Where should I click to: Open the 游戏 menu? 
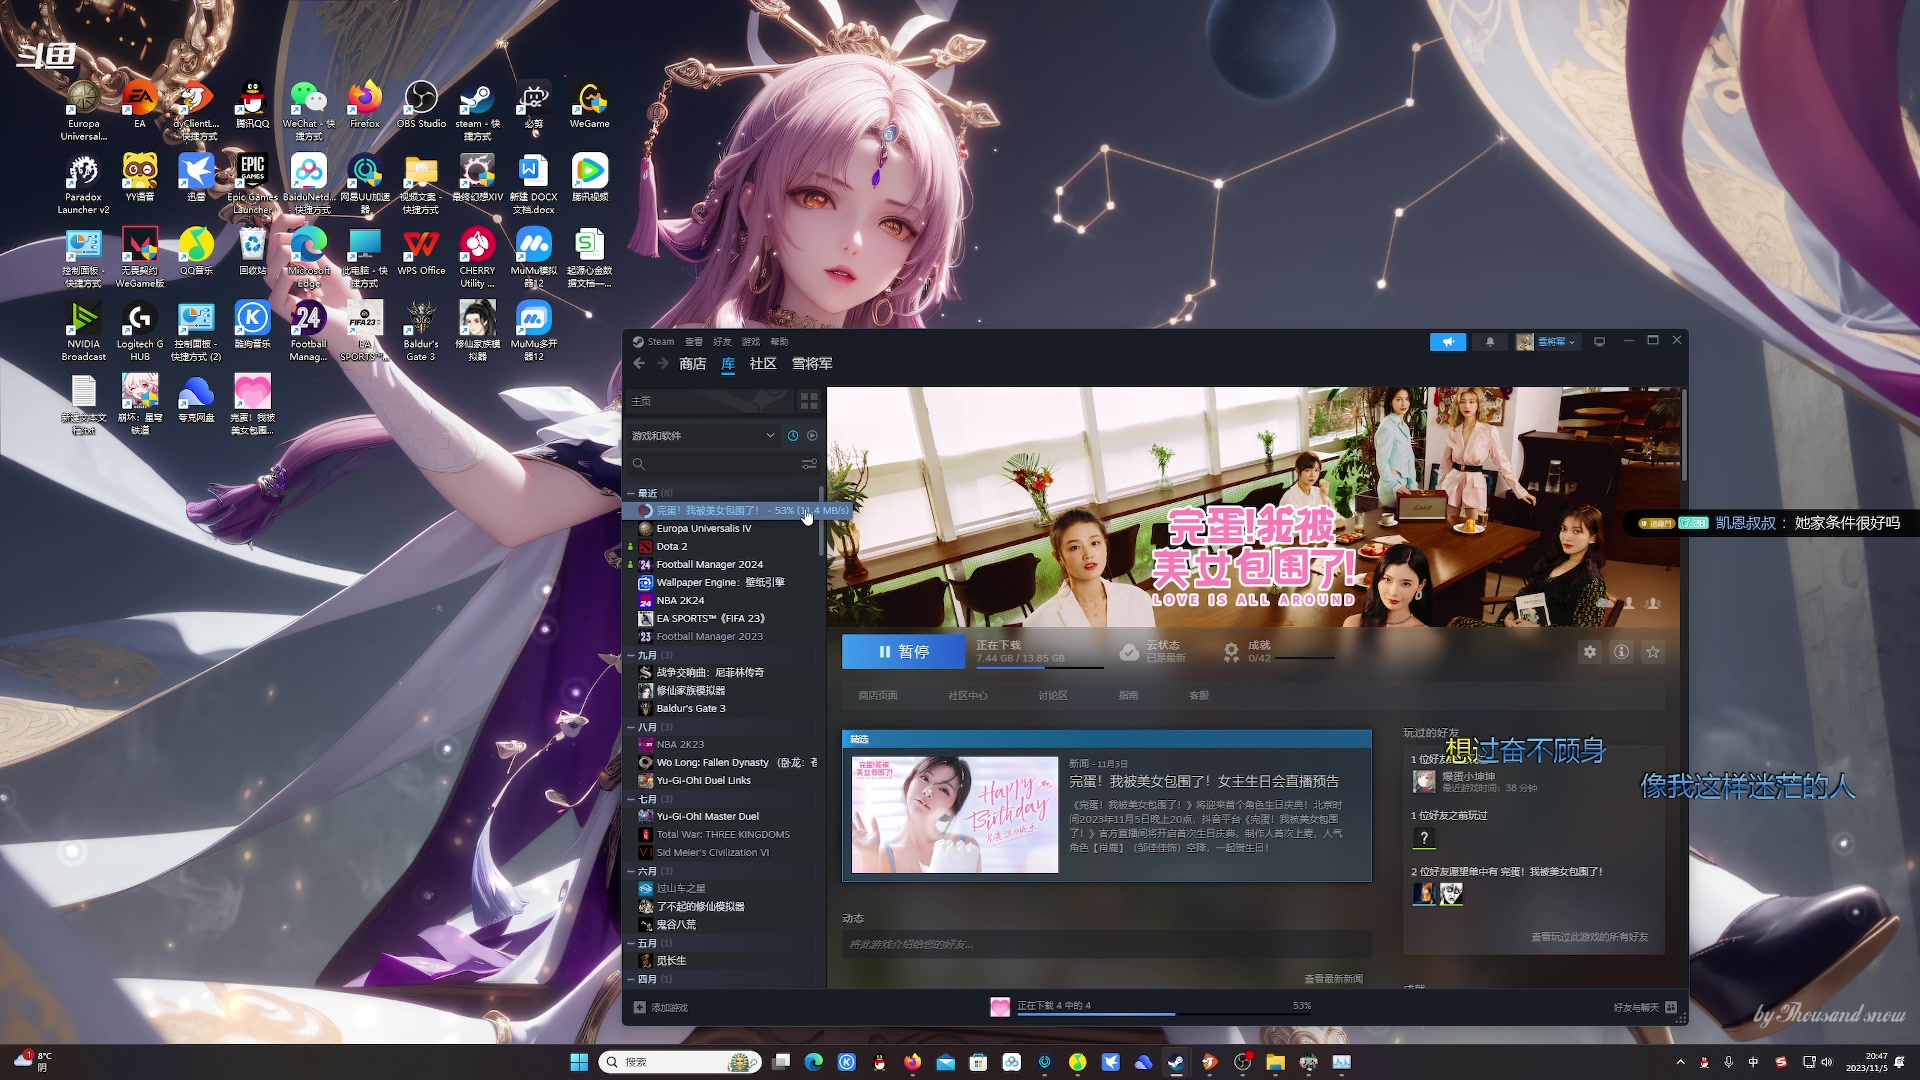(x=751, y=342)
